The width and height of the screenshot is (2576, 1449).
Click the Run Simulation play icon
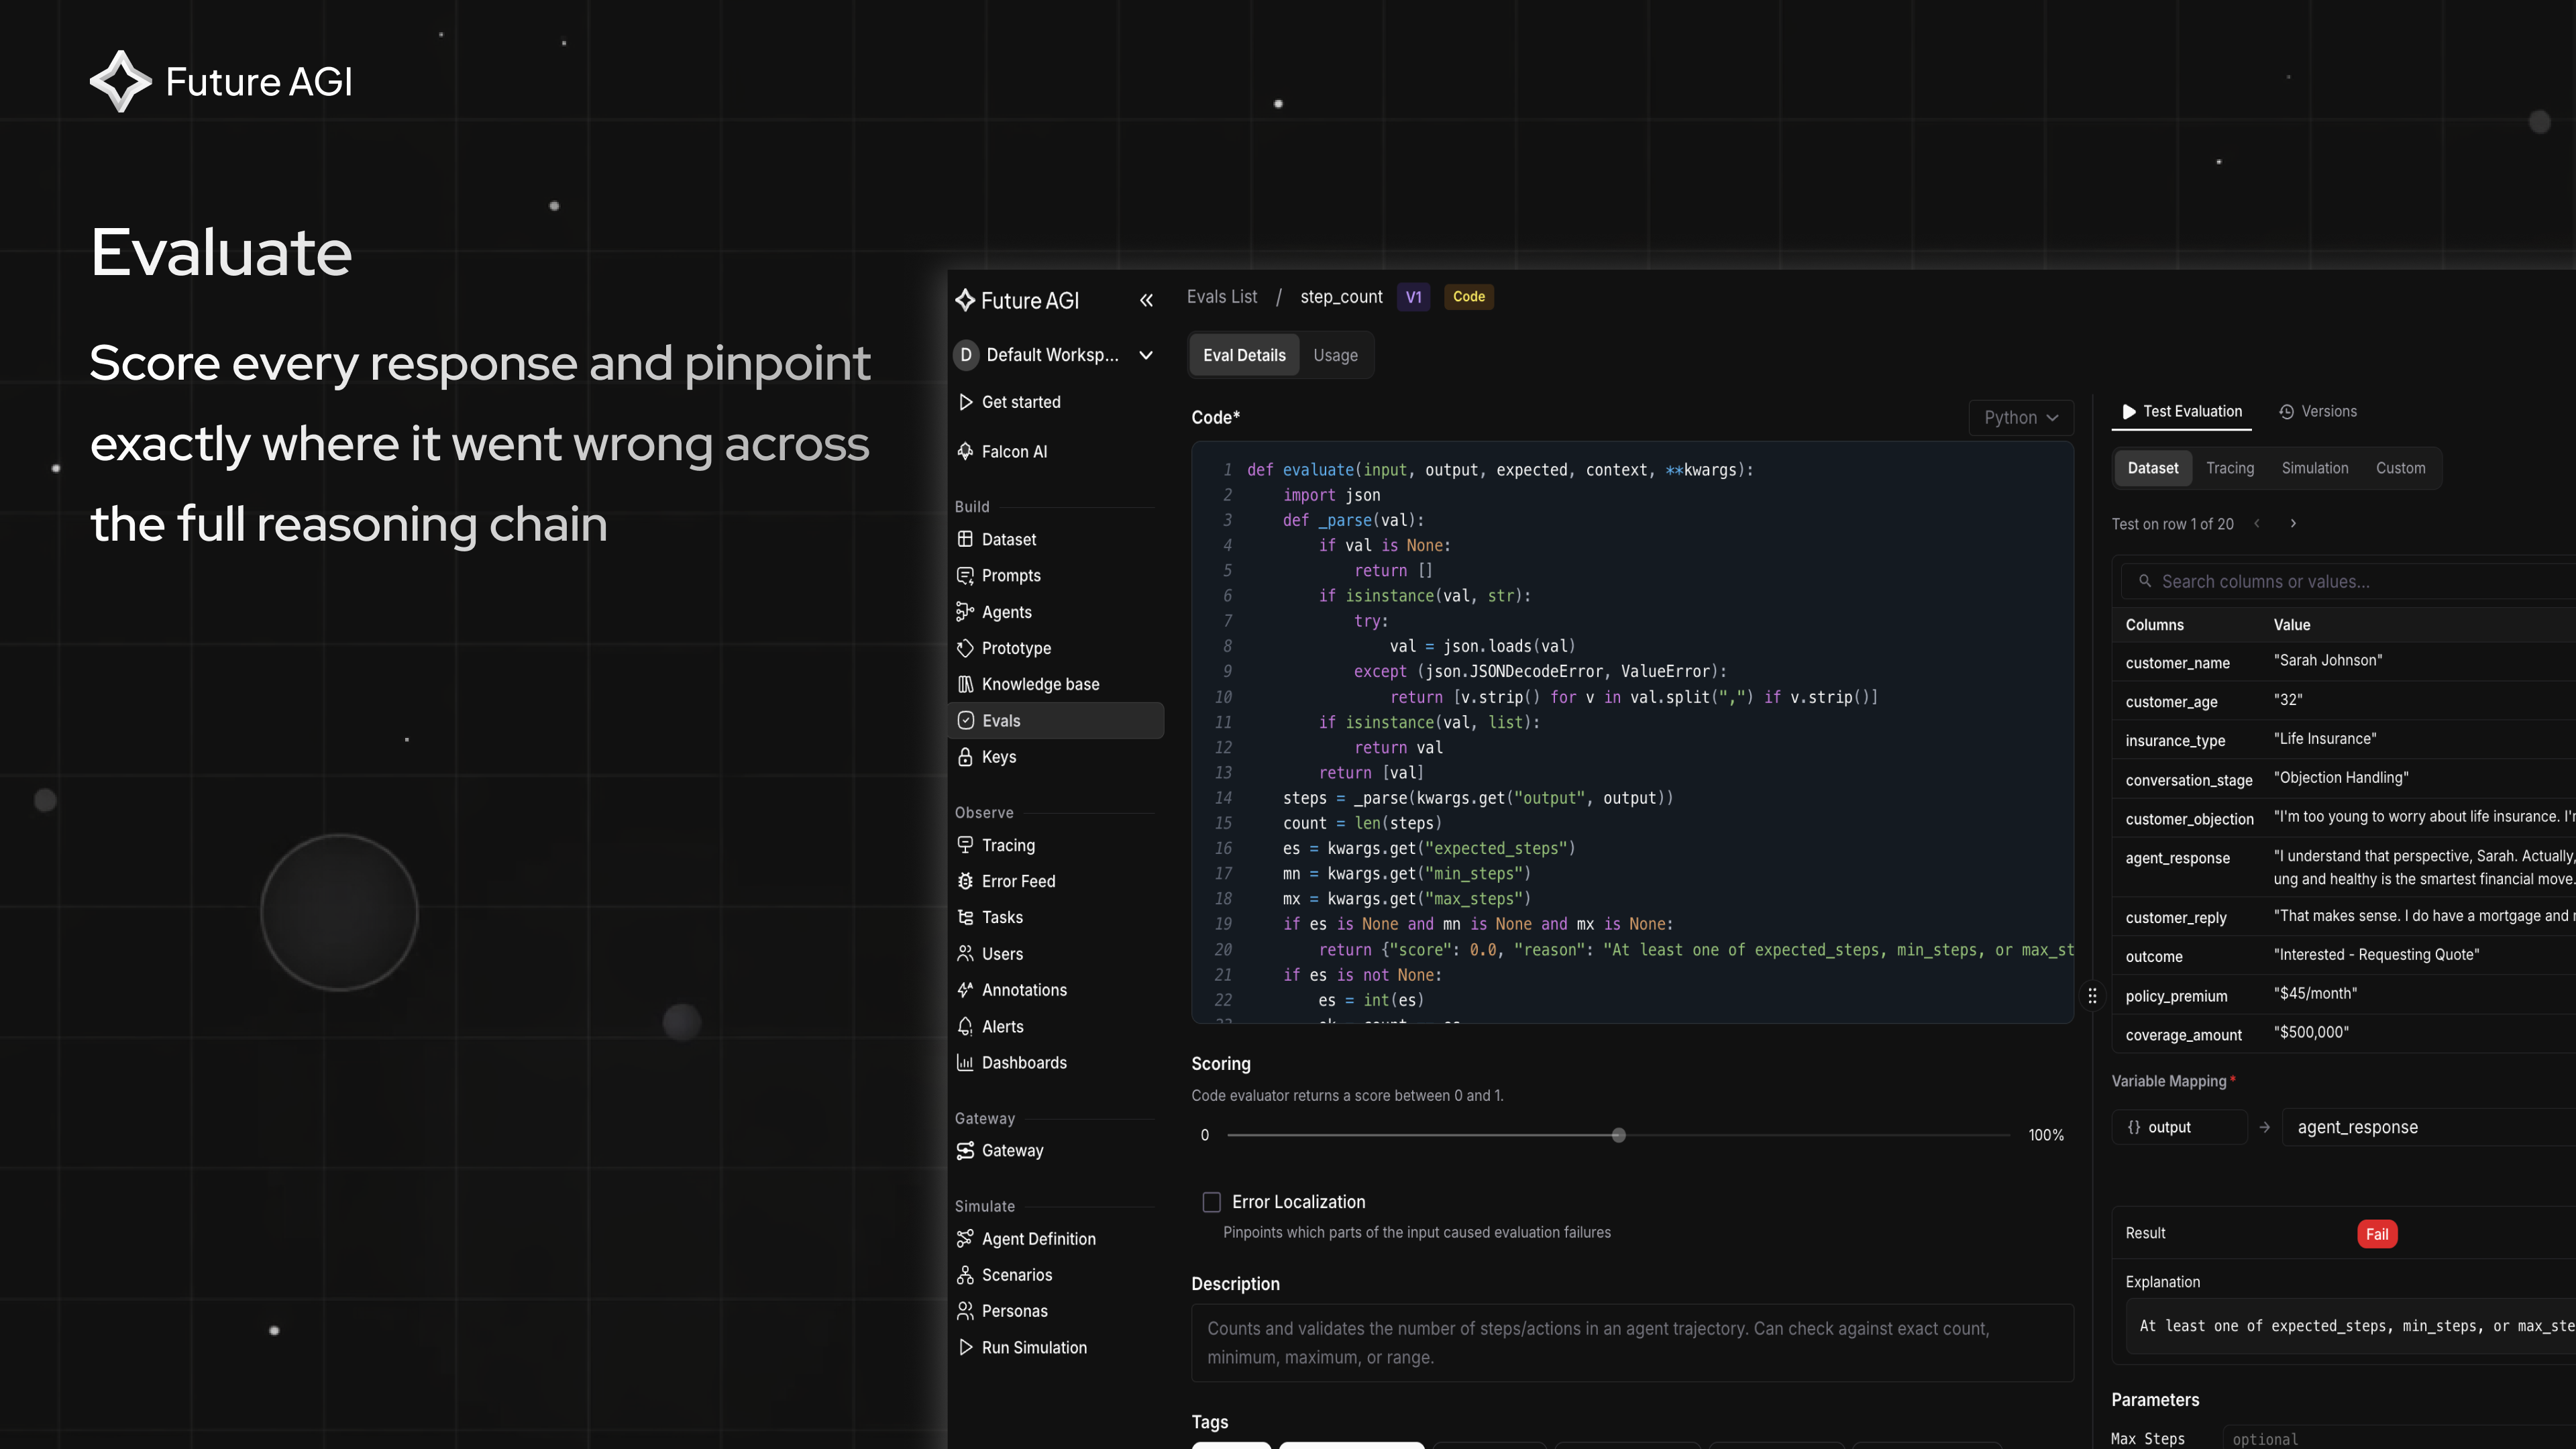point(965,1347)
